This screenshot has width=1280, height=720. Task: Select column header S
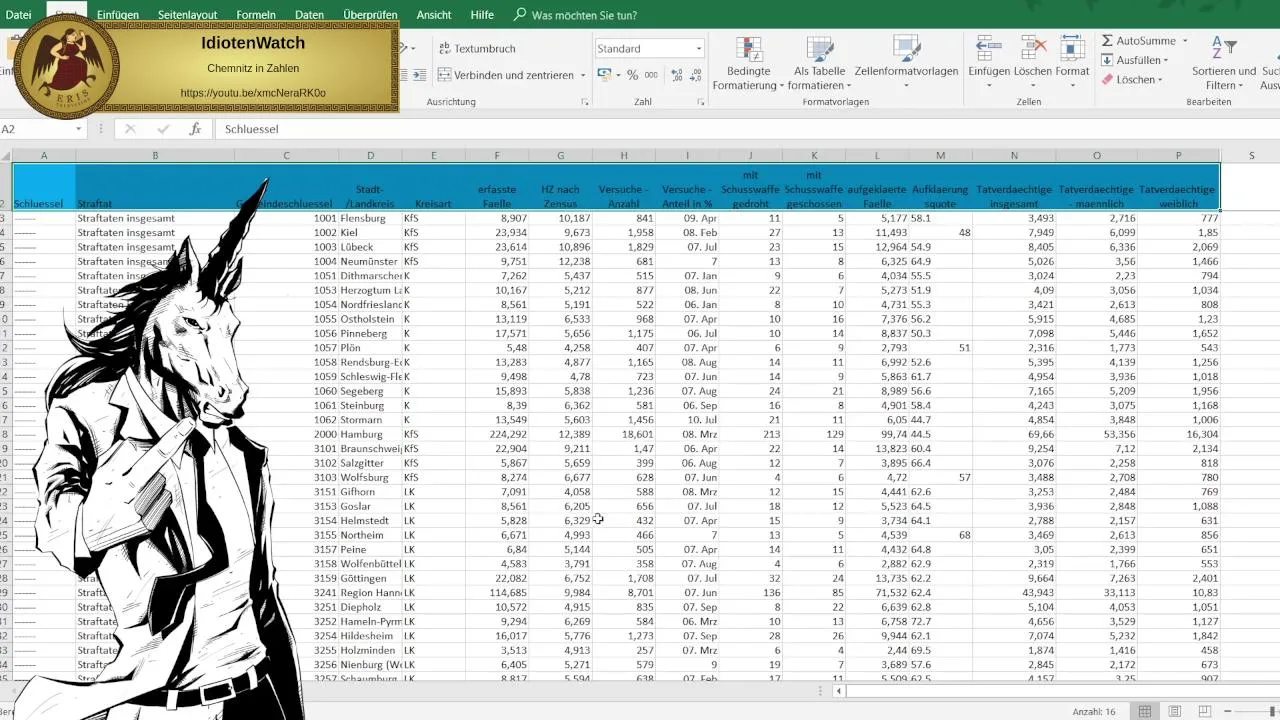(x=1251, y=156)
